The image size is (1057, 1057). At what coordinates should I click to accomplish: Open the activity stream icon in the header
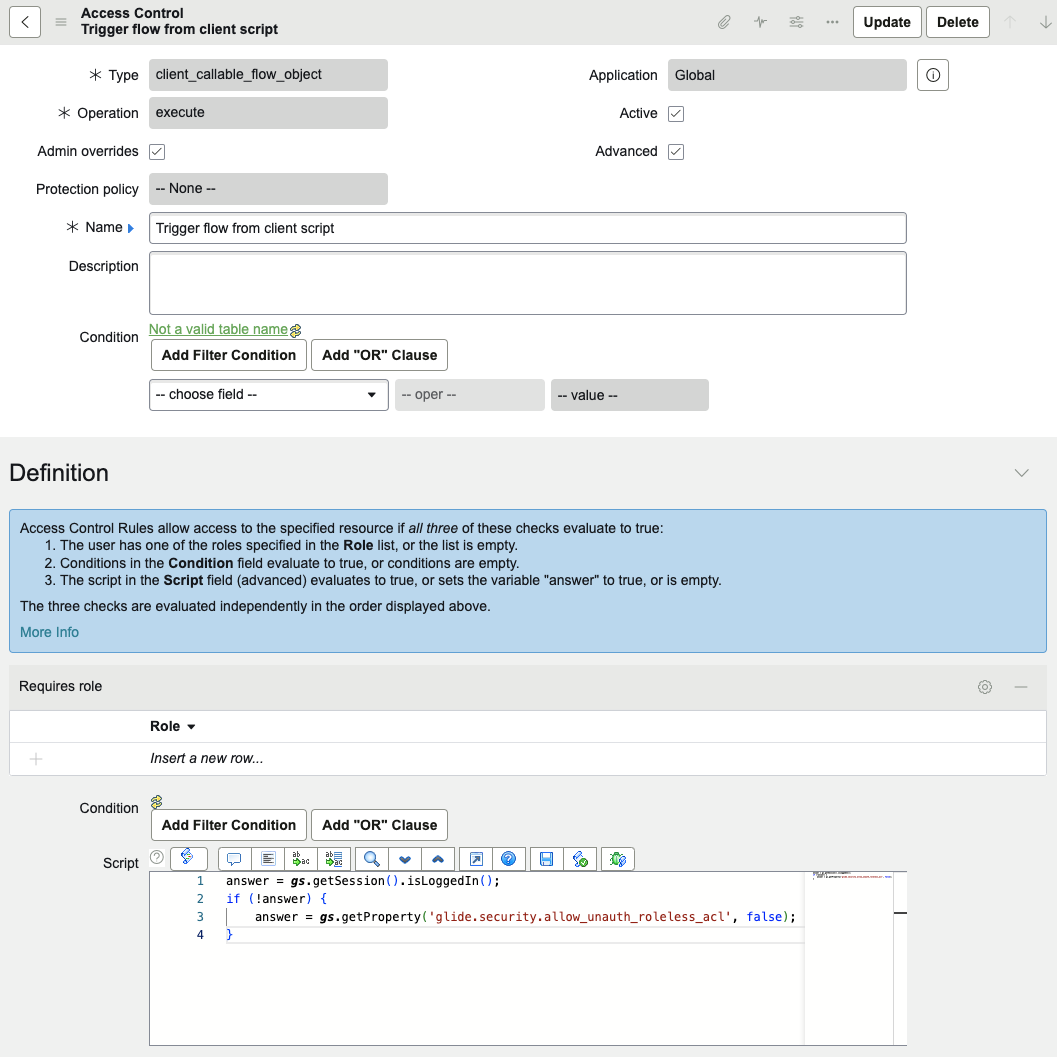(x=760, y=21)
